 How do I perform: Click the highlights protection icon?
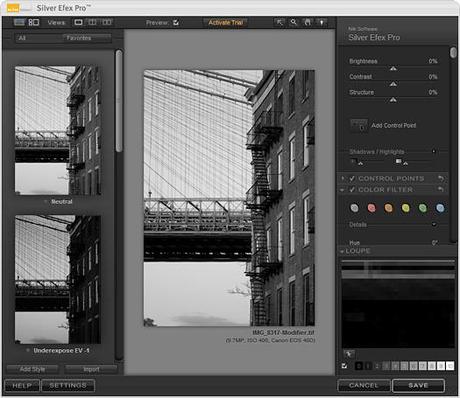pos(398,161)
